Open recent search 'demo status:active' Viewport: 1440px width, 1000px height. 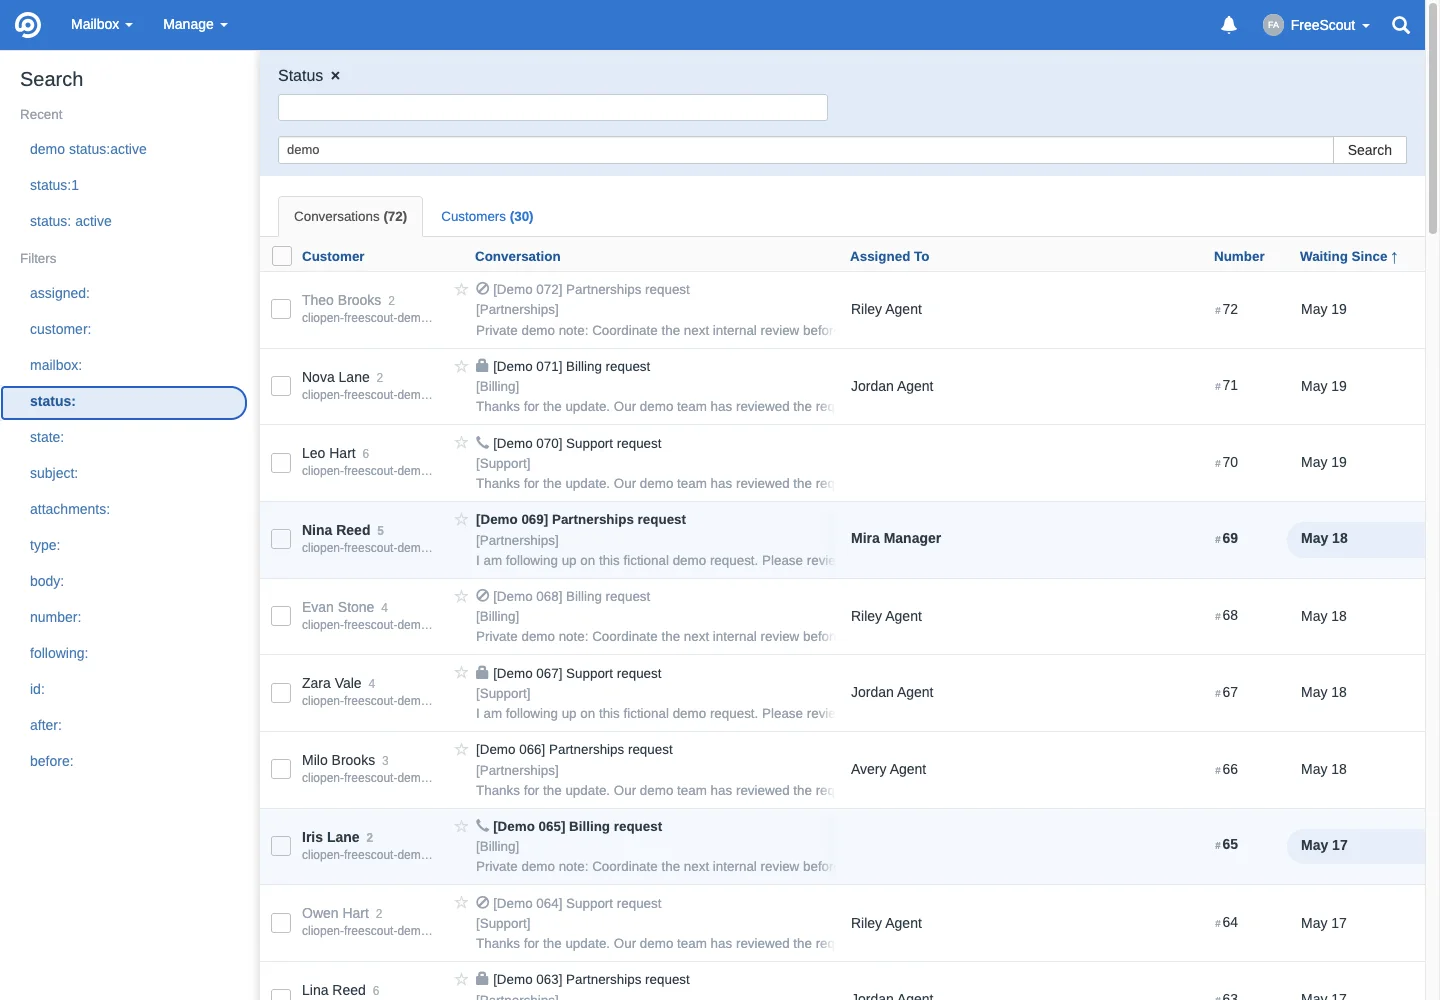tap(88, 149)
